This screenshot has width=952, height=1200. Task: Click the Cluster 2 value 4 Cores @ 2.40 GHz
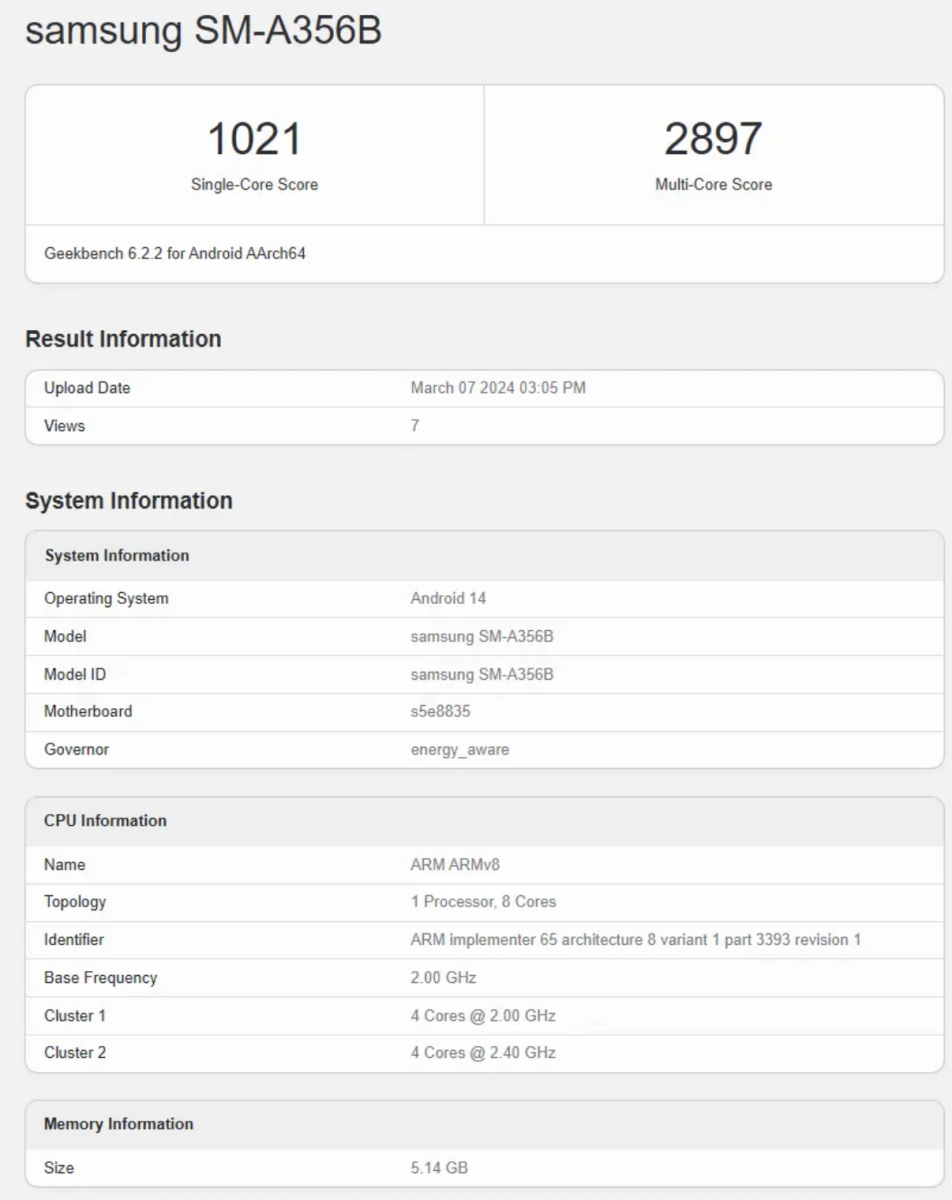point(483,1053)
